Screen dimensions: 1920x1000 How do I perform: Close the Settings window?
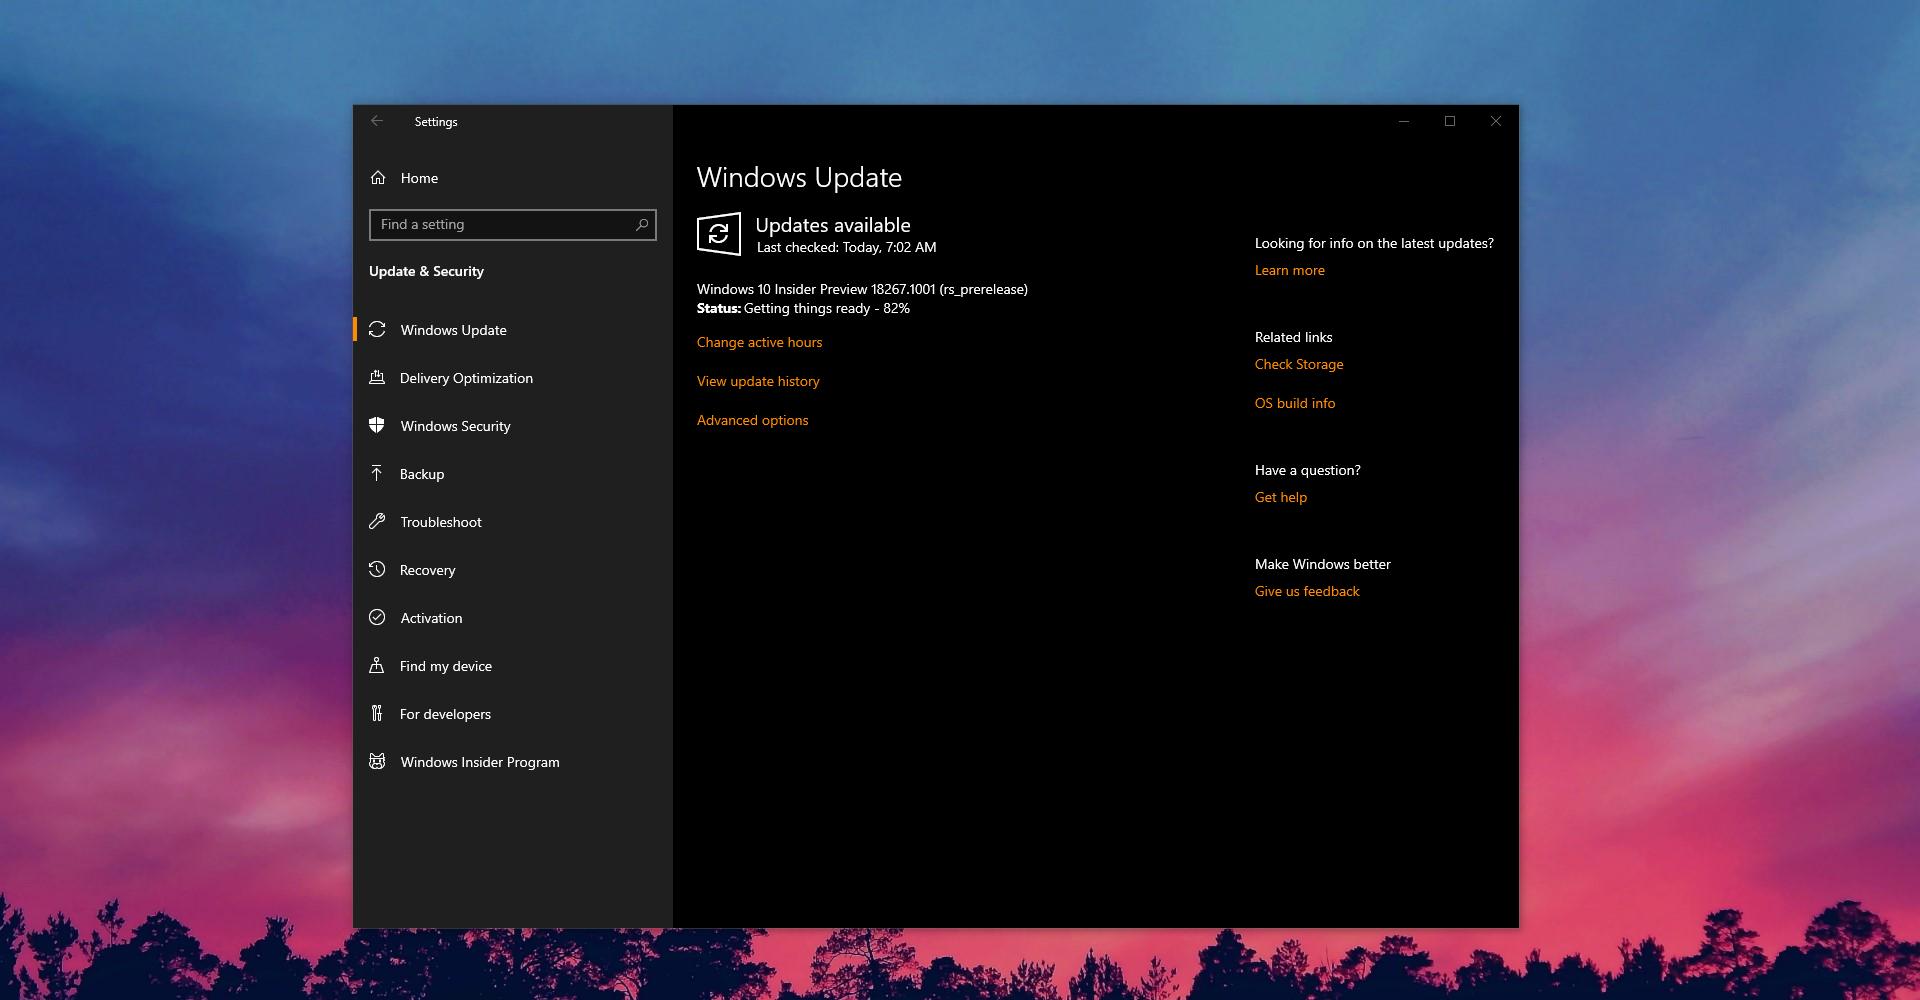1496,121
